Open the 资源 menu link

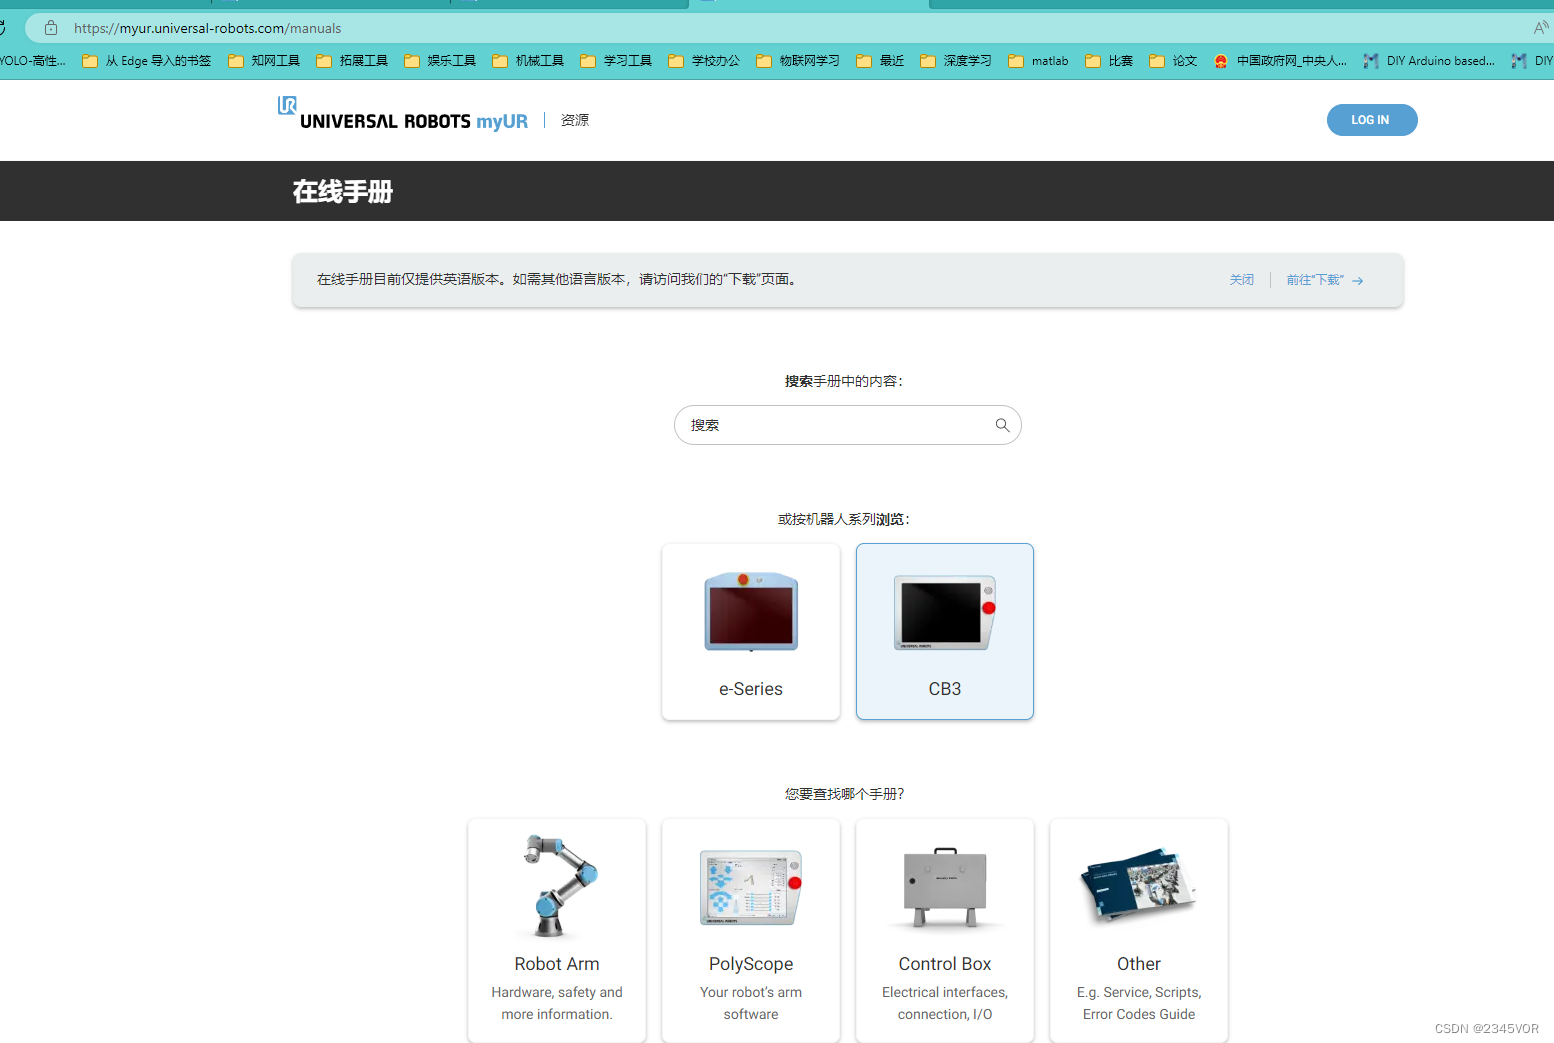(575, 120)
